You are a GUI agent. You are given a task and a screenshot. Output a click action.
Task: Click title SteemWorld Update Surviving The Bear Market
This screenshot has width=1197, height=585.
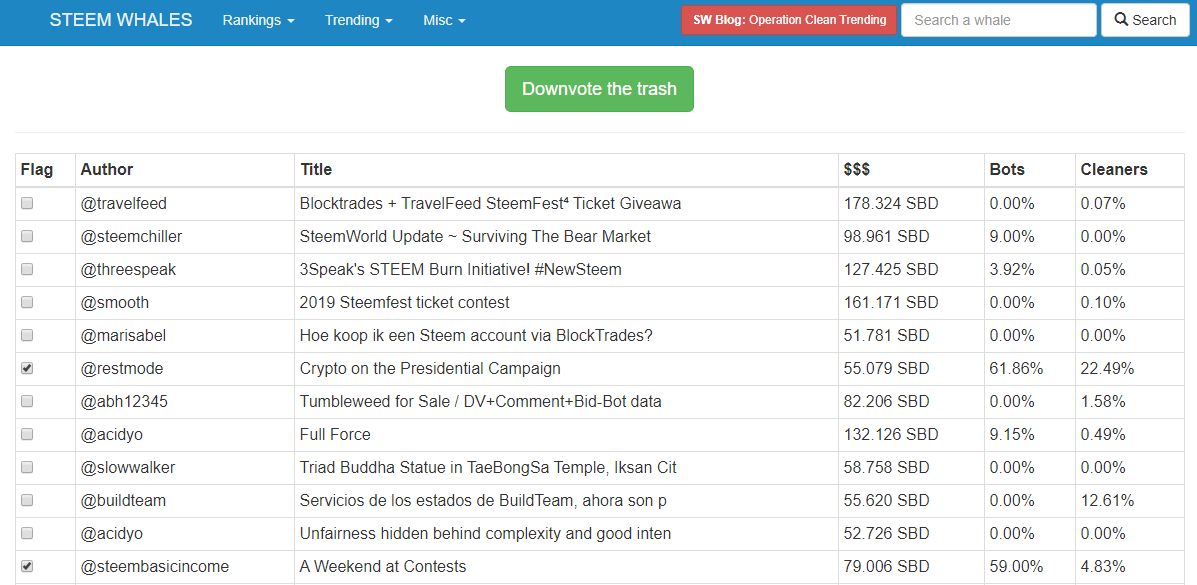tap(475, 237)
